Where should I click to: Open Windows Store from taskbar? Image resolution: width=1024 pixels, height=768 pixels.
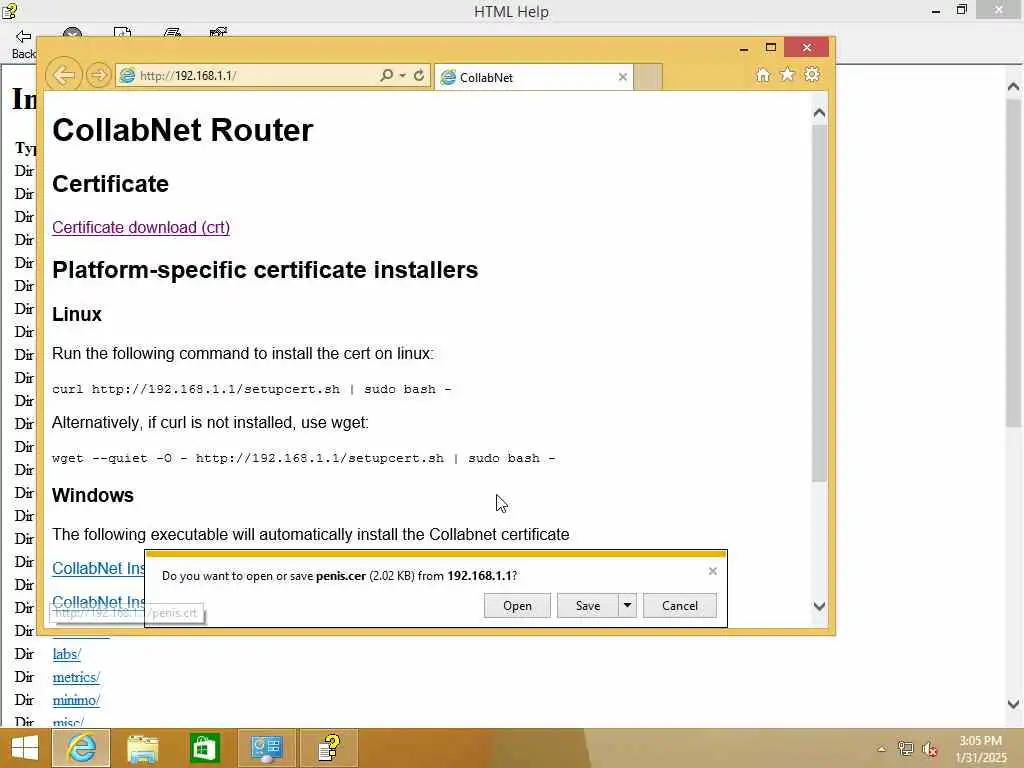click(204, 748)
